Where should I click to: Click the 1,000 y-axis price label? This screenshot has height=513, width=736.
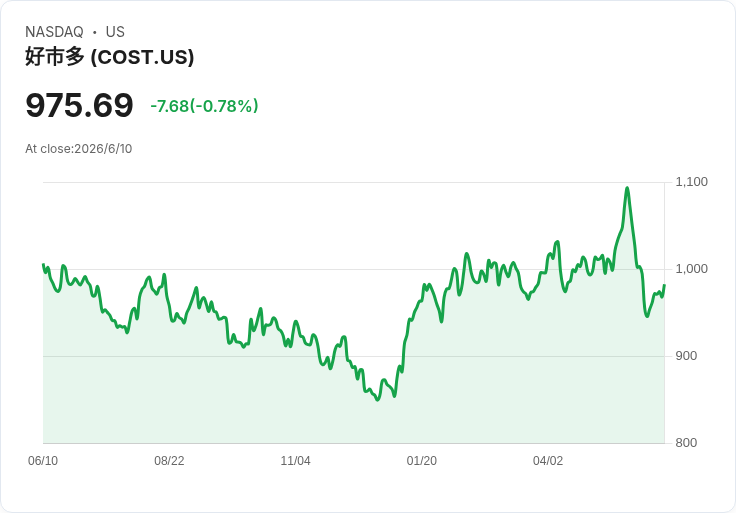(x=691, y=268)
